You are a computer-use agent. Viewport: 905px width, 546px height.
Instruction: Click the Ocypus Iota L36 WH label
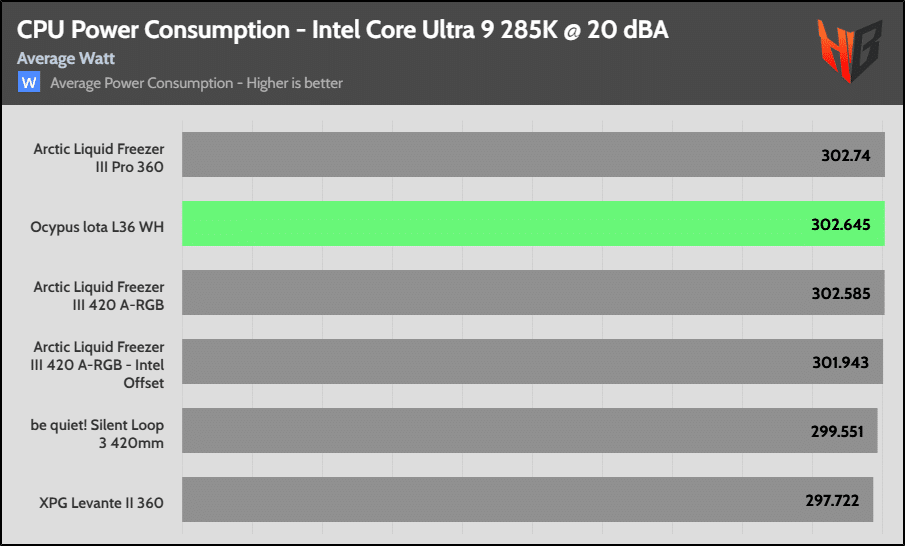click(97, 227)
